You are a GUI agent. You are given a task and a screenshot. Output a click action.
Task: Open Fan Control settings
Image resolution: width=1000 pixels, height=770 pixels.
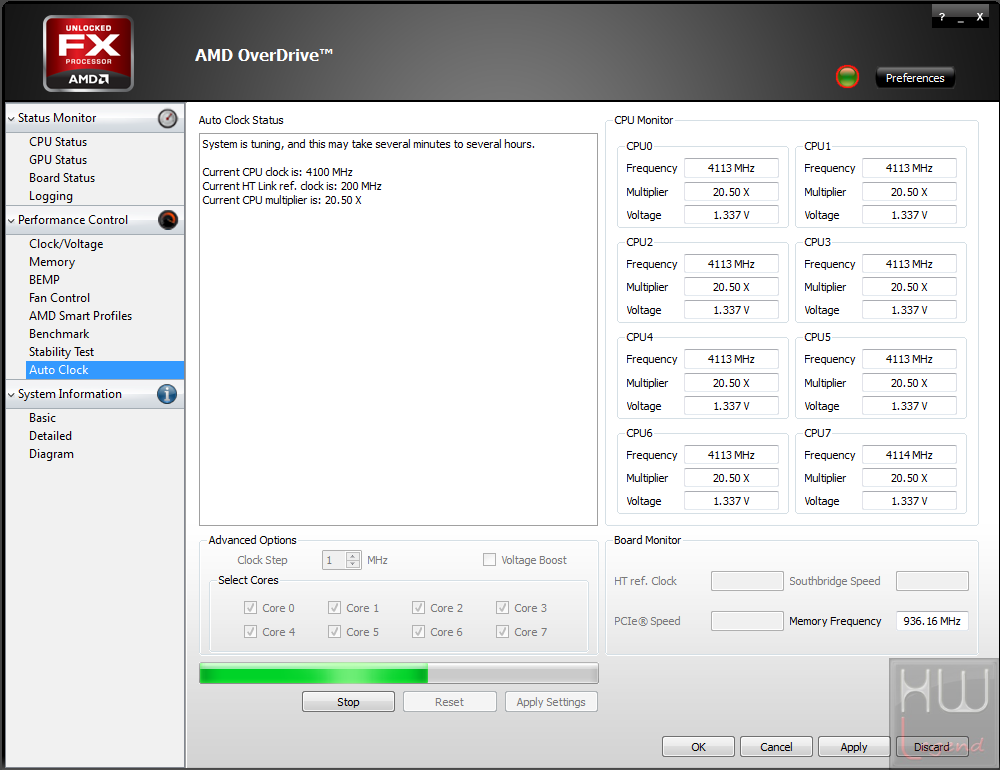click(59, 298)
